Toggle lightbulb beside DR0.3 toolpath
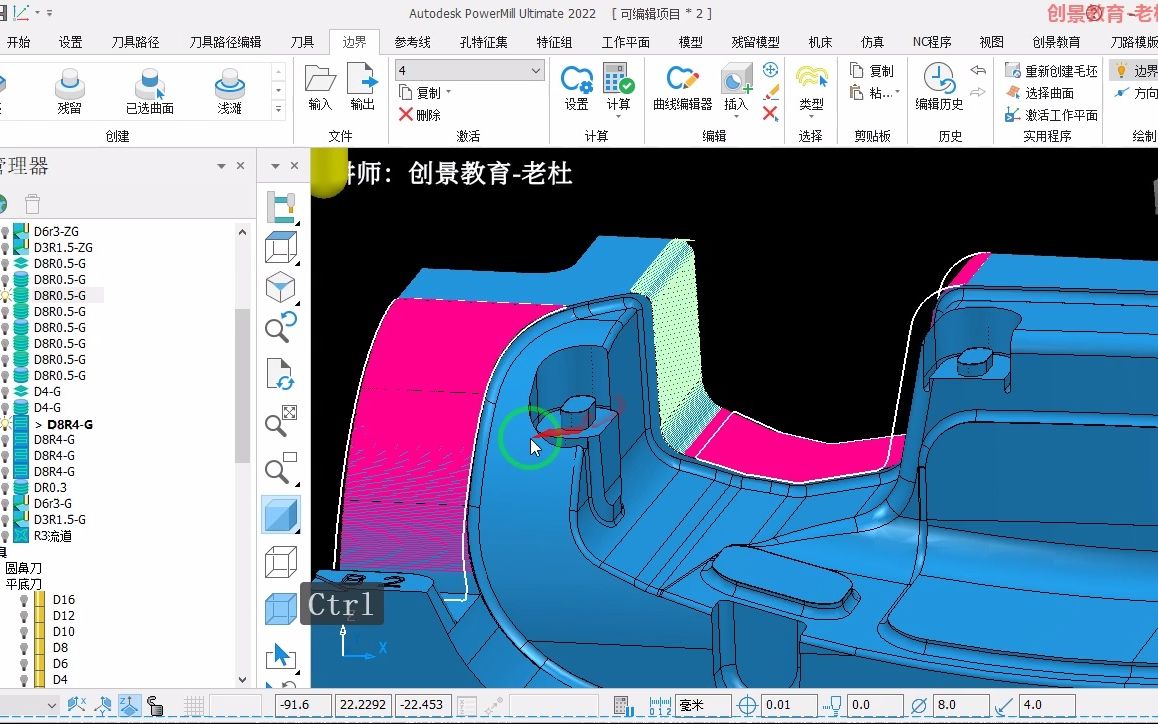This screenshot has height=724, width=1158. (6, 488)
